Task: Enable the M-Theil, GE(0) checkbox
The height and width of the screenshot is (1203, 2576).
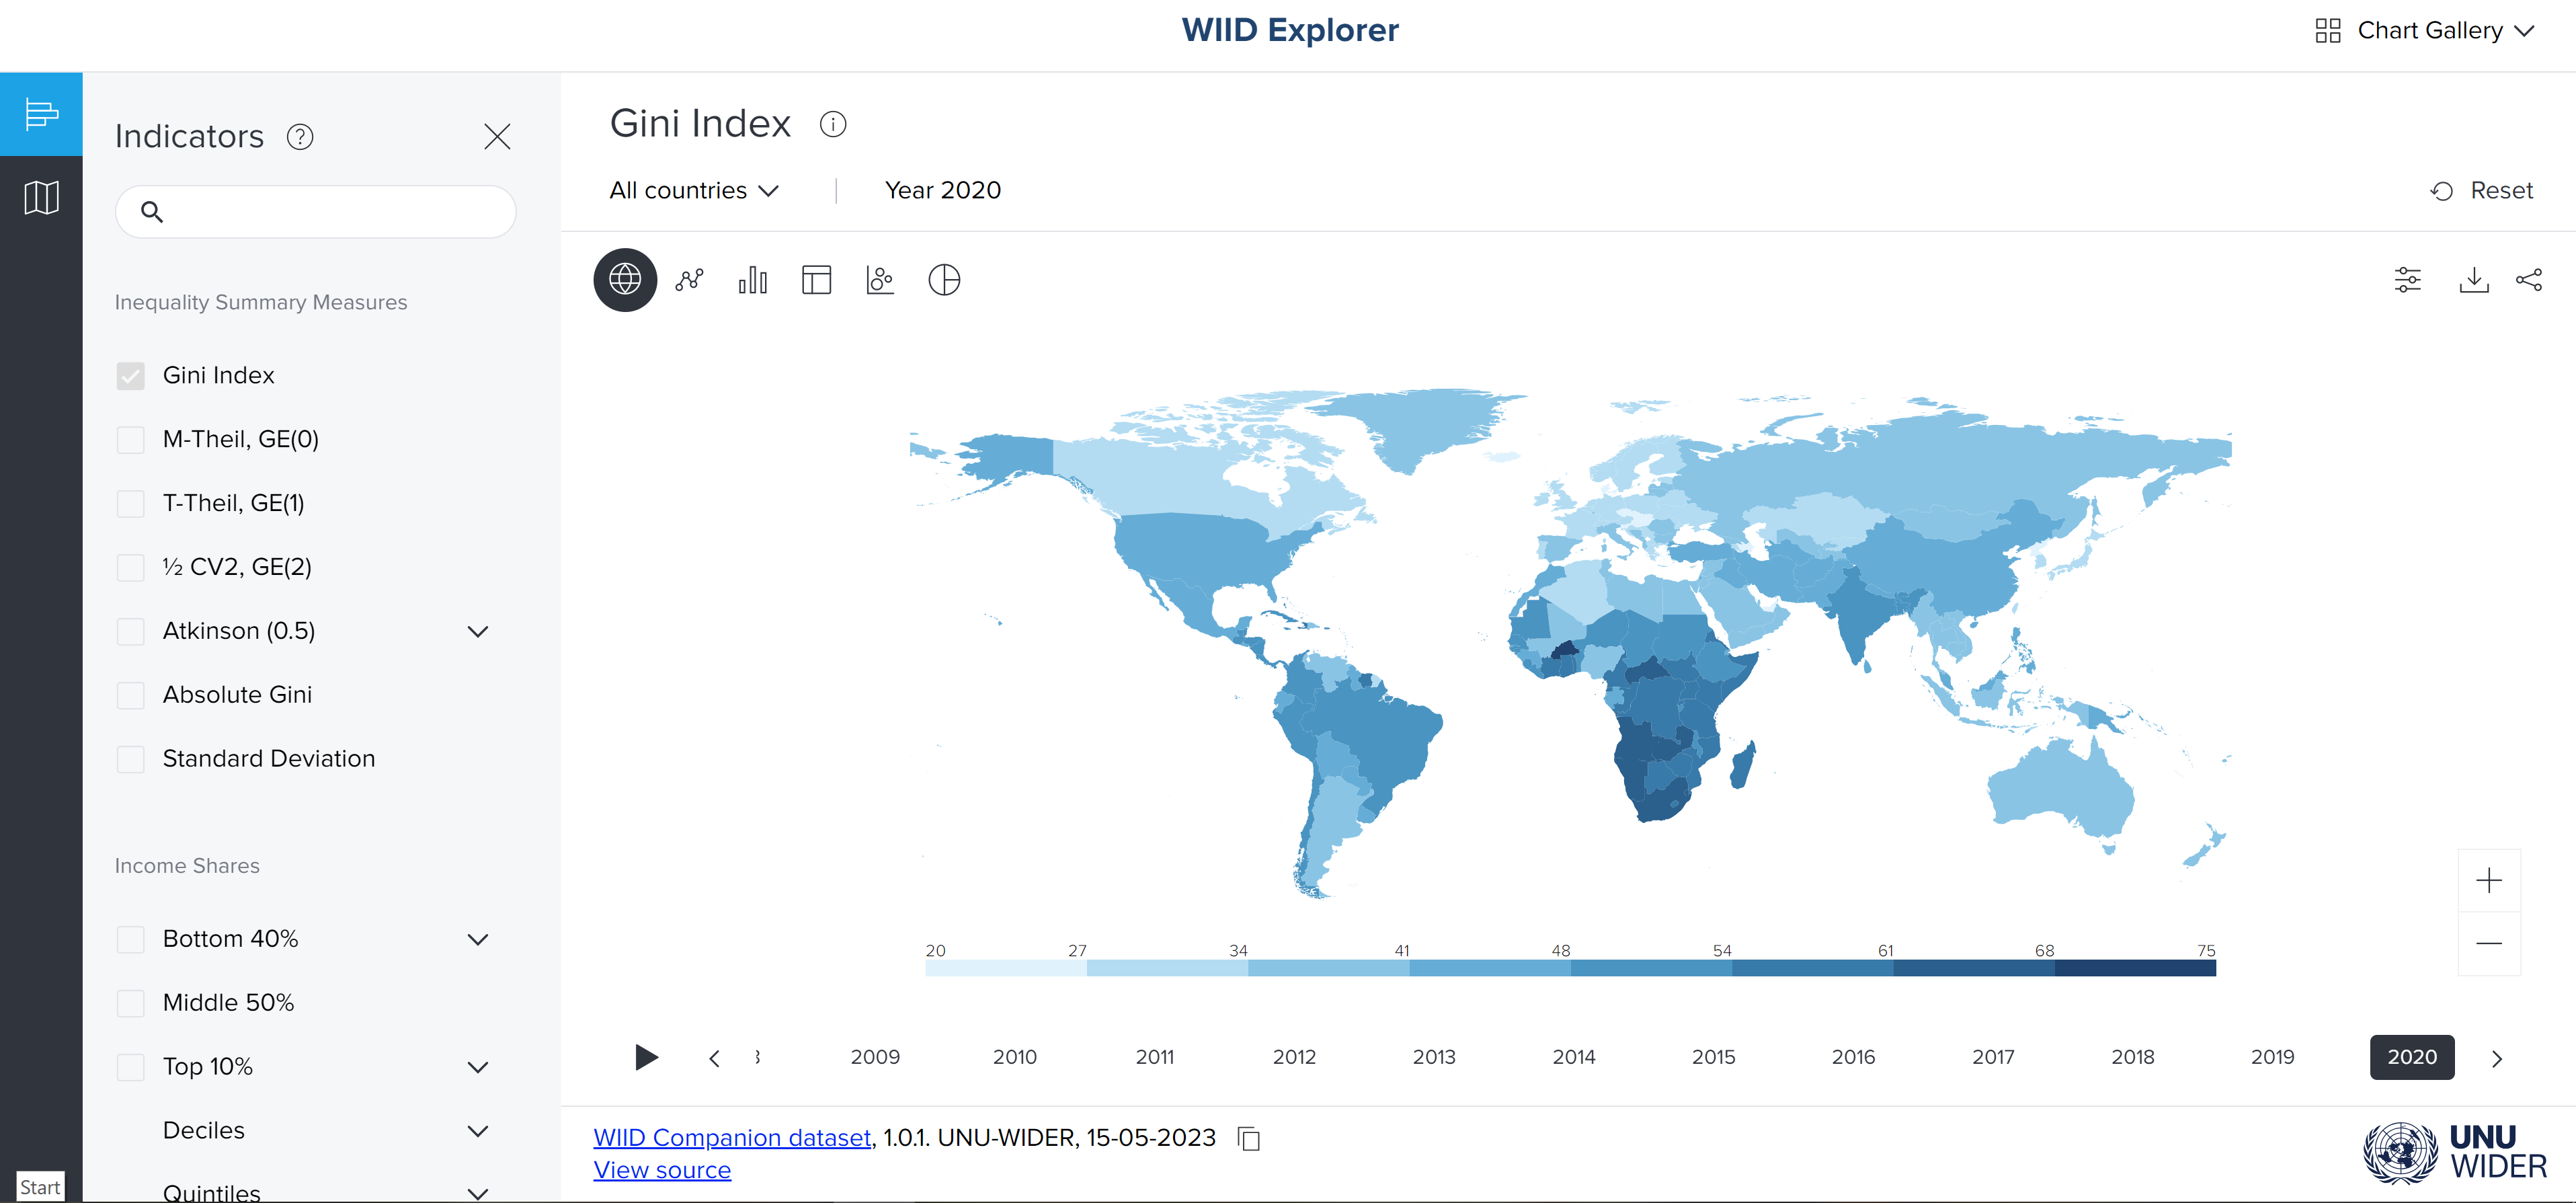Action: [x=131, y=439]
